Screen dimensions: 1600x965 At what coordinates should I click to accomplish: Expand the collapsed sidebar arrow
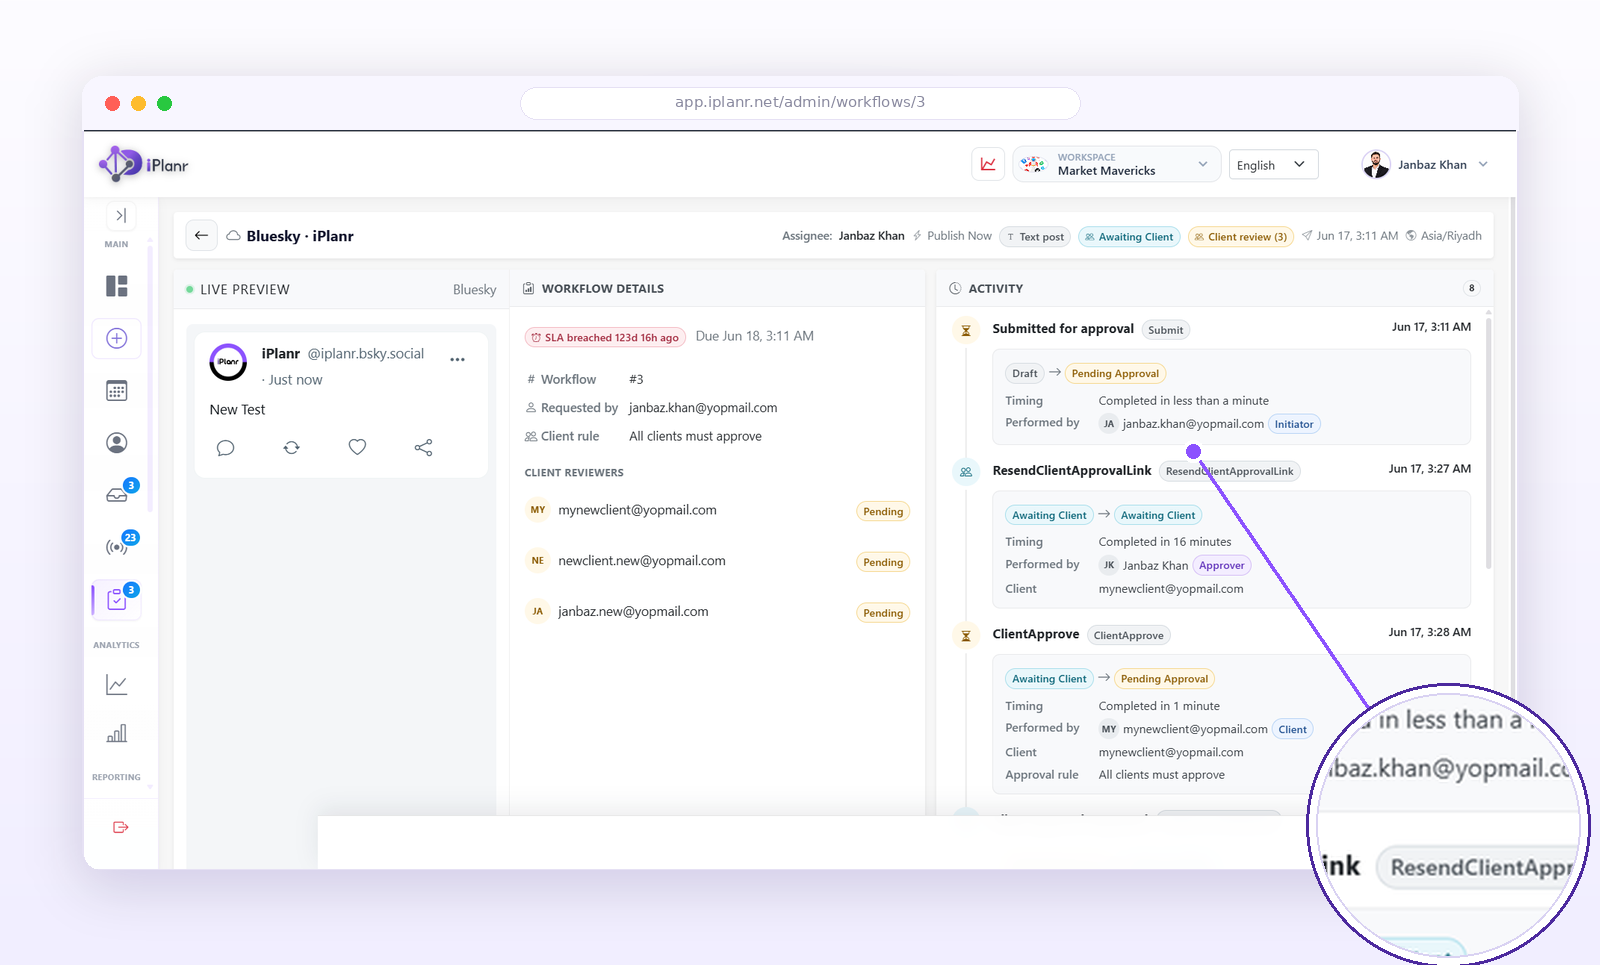(120, 215)
